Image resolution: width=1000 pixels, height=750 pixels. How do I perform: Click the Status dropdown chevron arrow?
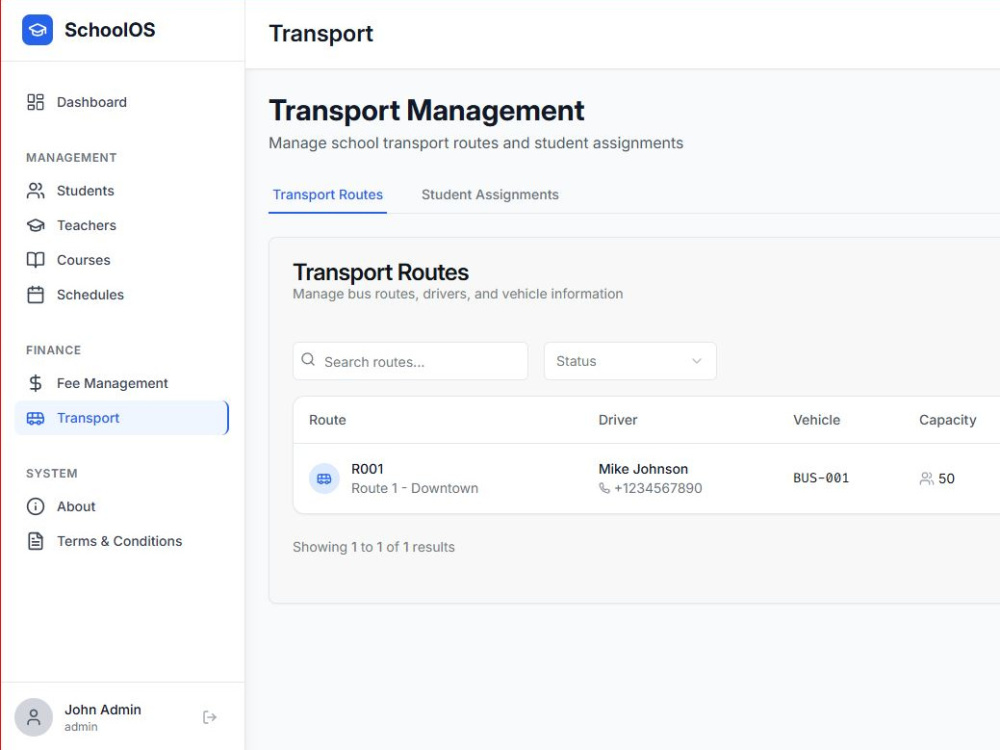click(x=696, y=361)
